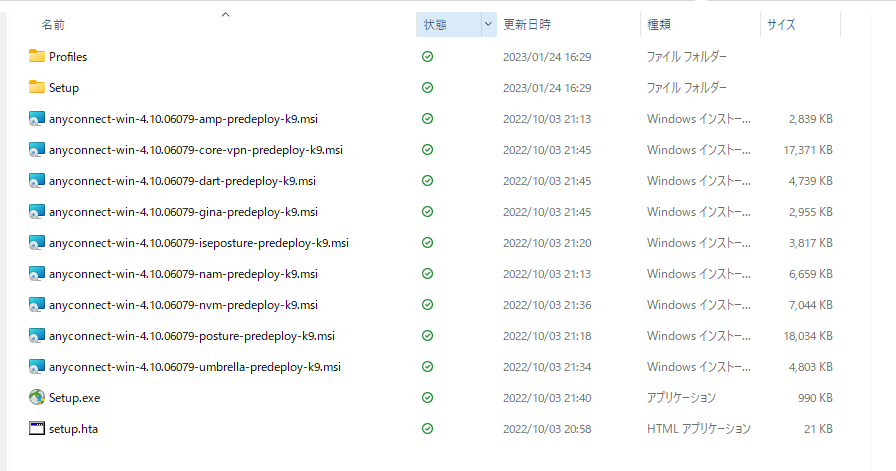Click the umbrella-predeploy msi installer icon
Screen dimensions: 896x471
[x=37, y=366]
